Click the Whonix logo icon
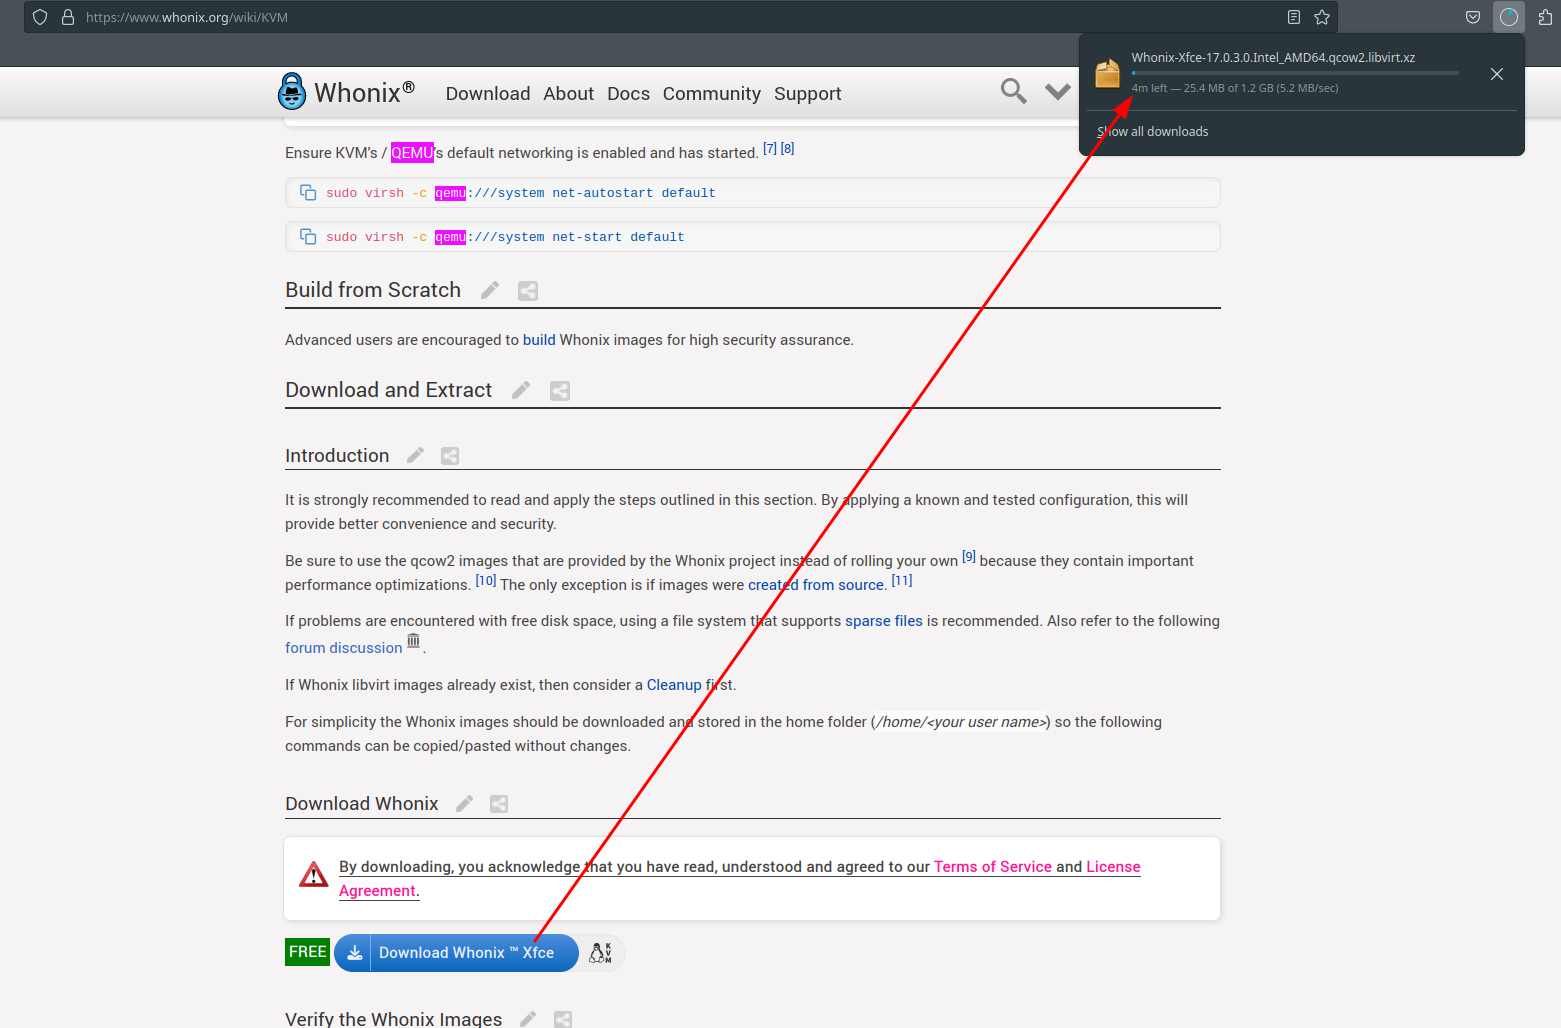Image resolution: width=1561 pixels, height=1028 pixels. [292, 91]
